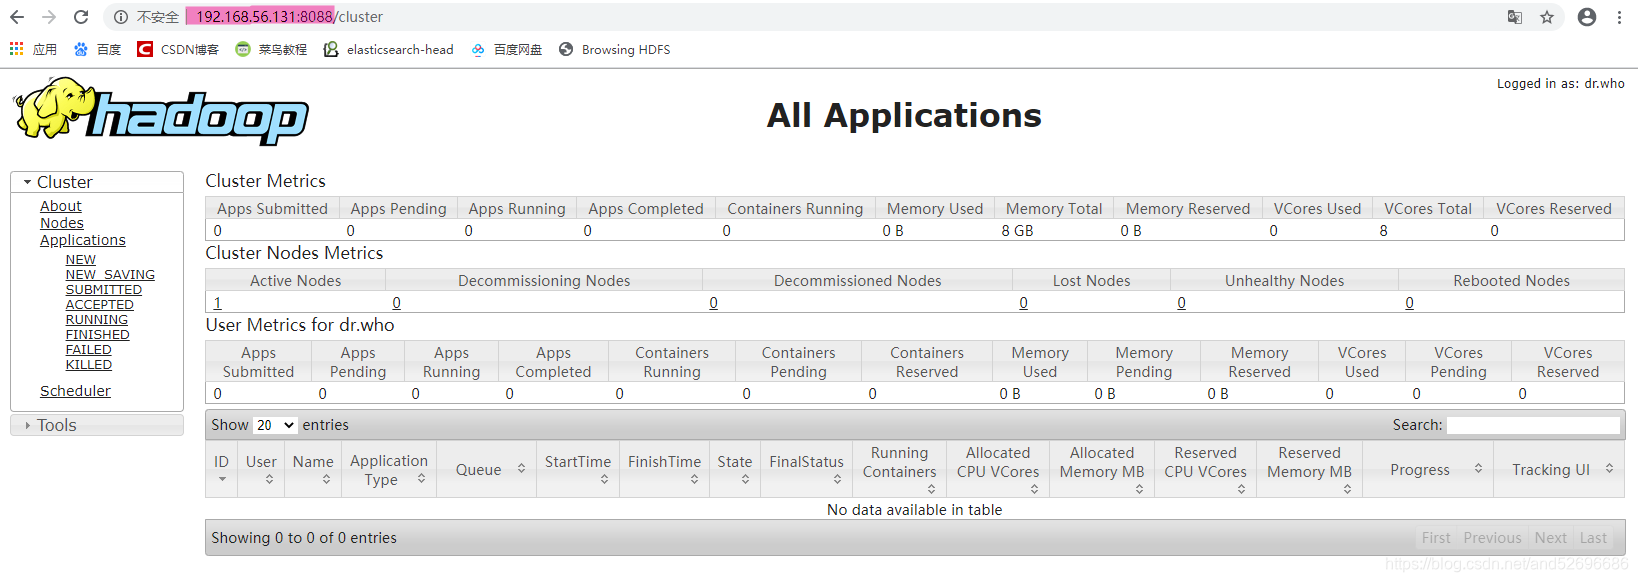The image size is (1638, 582).
Task: Expand the Tools sidebar section
Action: (97, 425)
